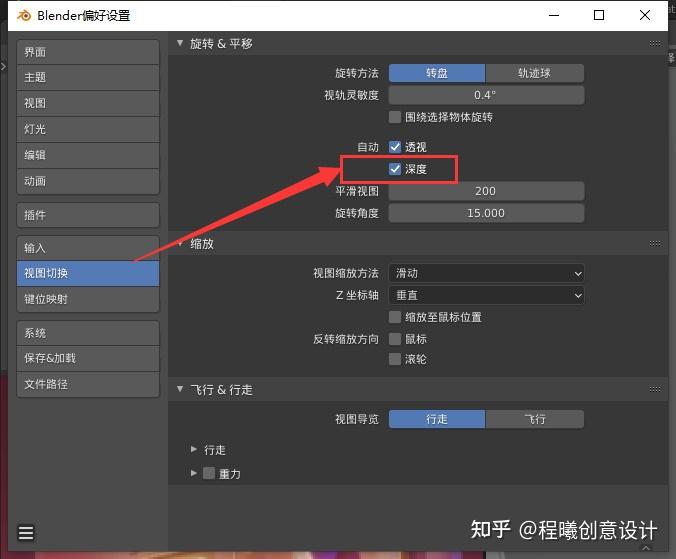676x559 pixels.
Task: Open the 界面 preferences tab
Action: (88, 53)
